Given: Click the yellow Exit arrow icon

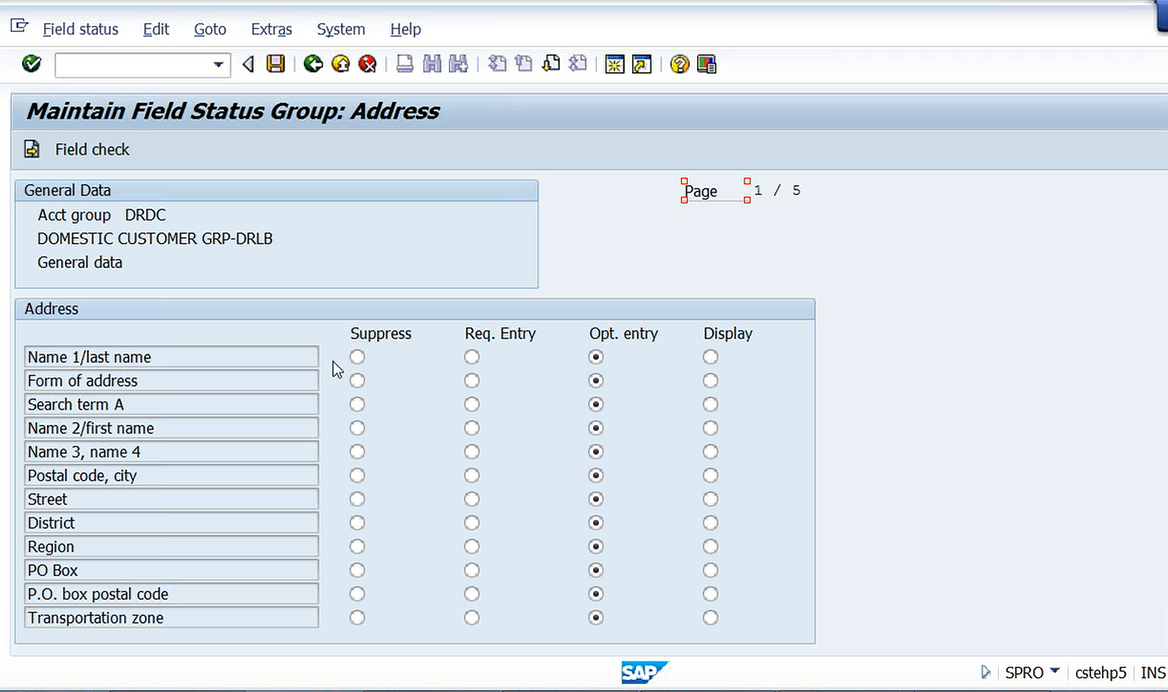Looking at the screenshot, I should coord(340,64).
